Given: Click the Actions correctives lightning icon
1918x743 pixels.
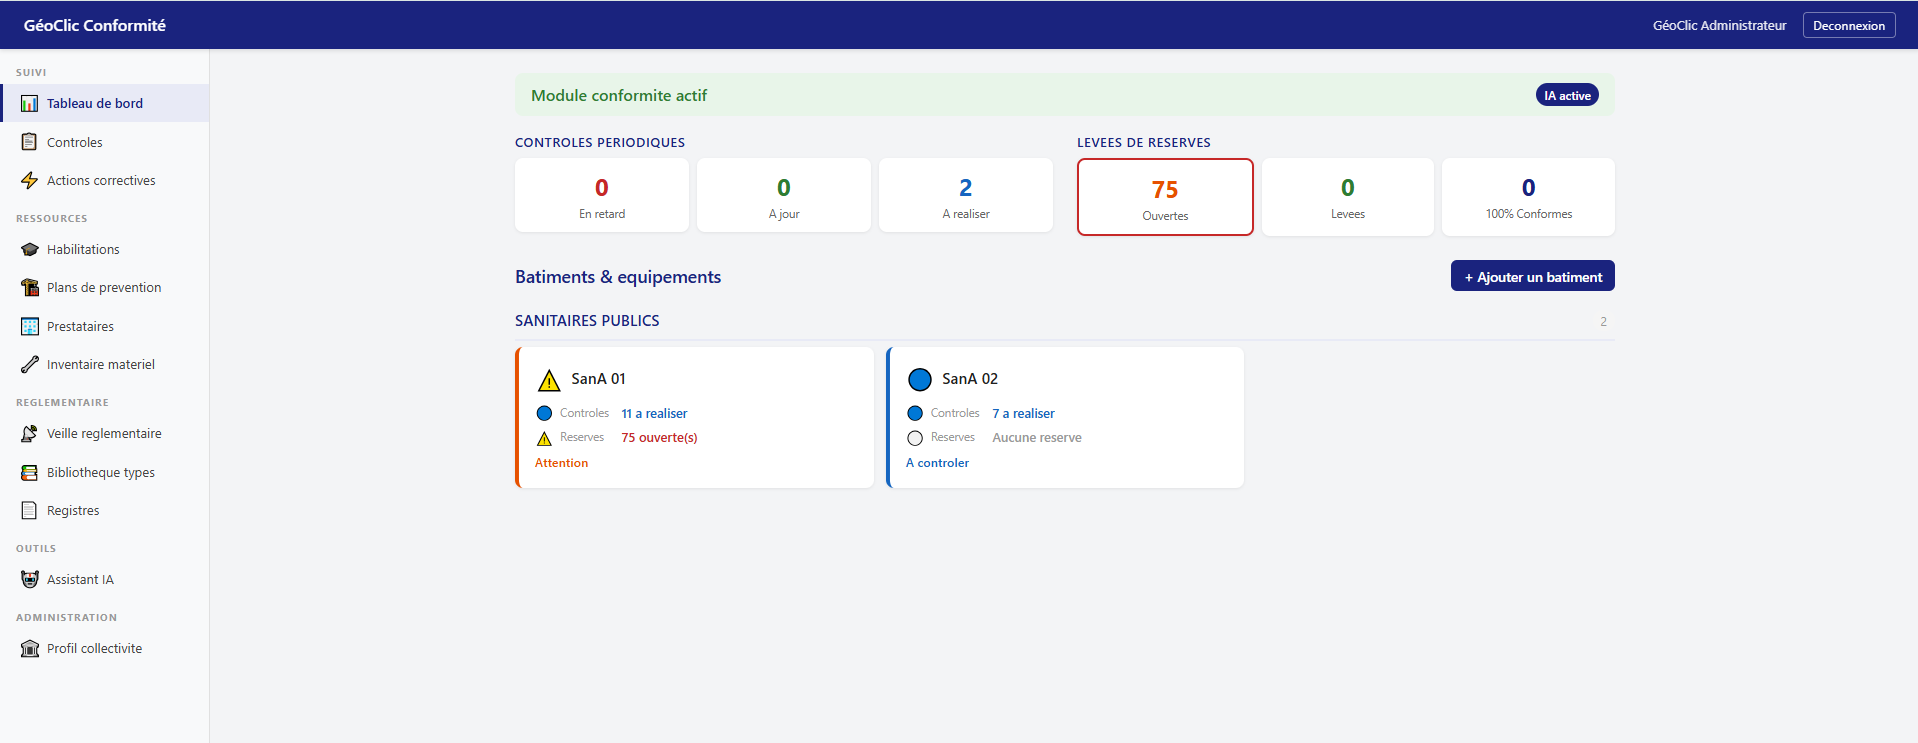Looking at the screenshot, I should coord(30,181).
